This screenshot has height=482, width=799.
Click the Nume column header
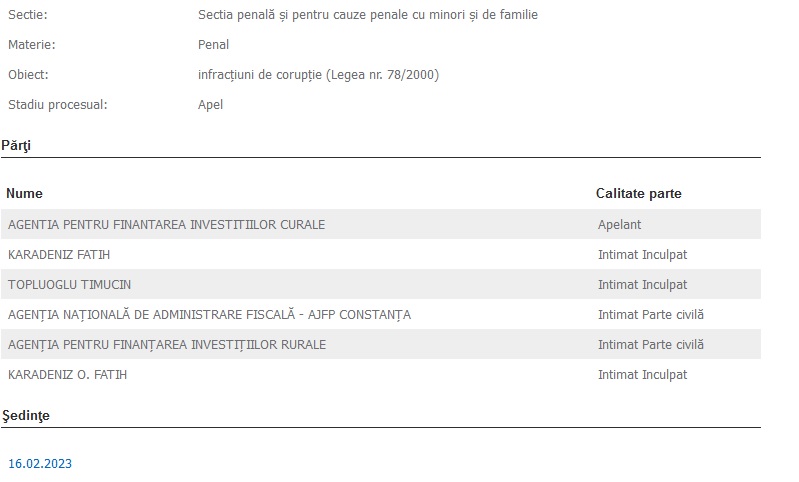(25, 194)
